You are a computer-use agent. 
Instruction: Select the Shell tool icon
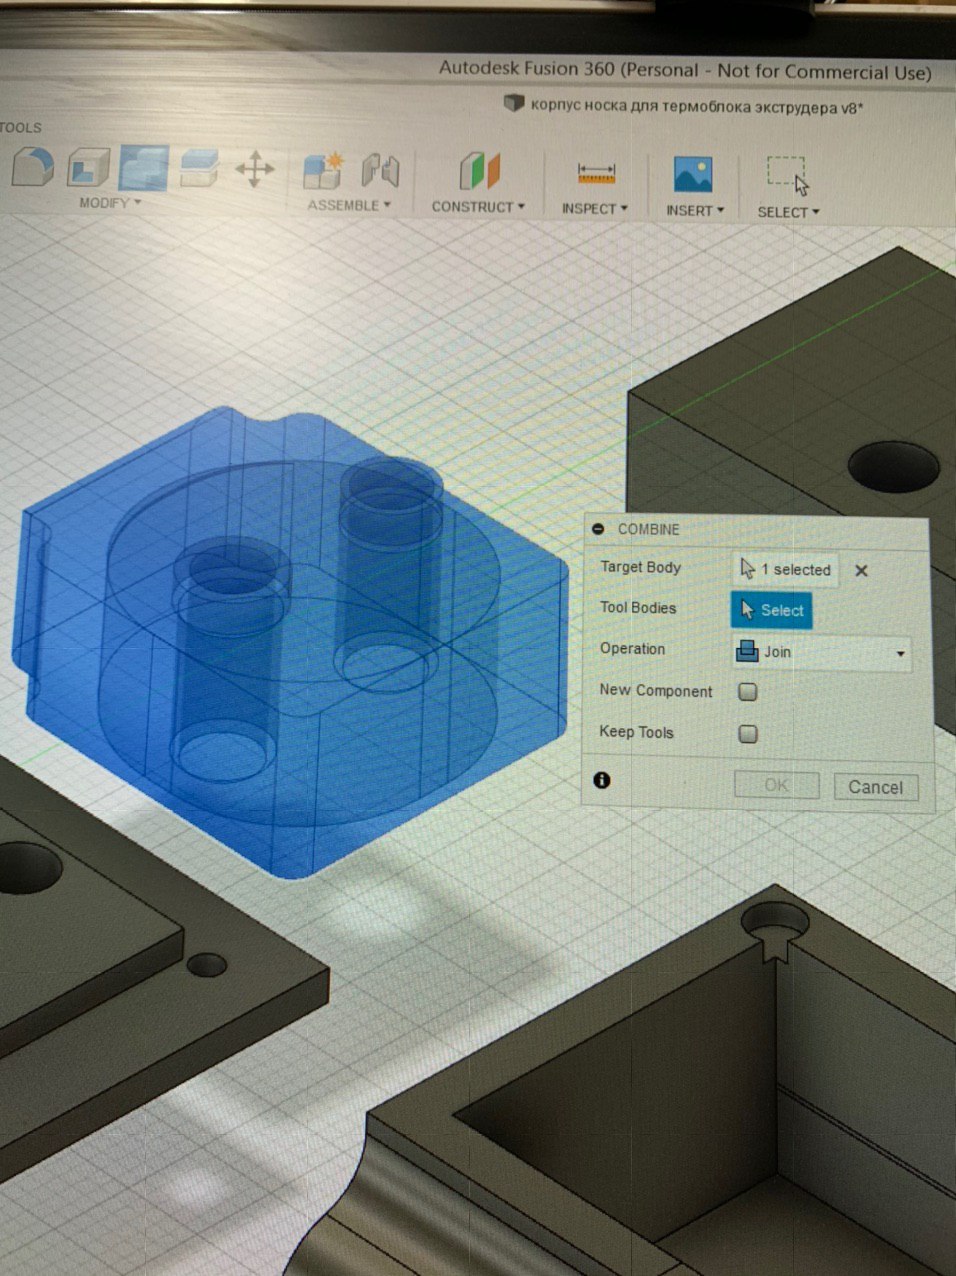pyautogui.click(x=88, y=167)
